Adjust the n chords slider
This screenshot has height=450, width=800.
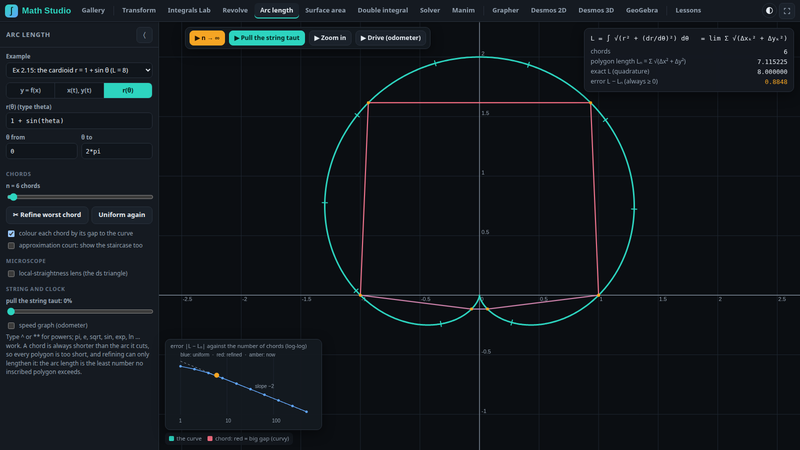pyautogui.click(x=80, y=197)
